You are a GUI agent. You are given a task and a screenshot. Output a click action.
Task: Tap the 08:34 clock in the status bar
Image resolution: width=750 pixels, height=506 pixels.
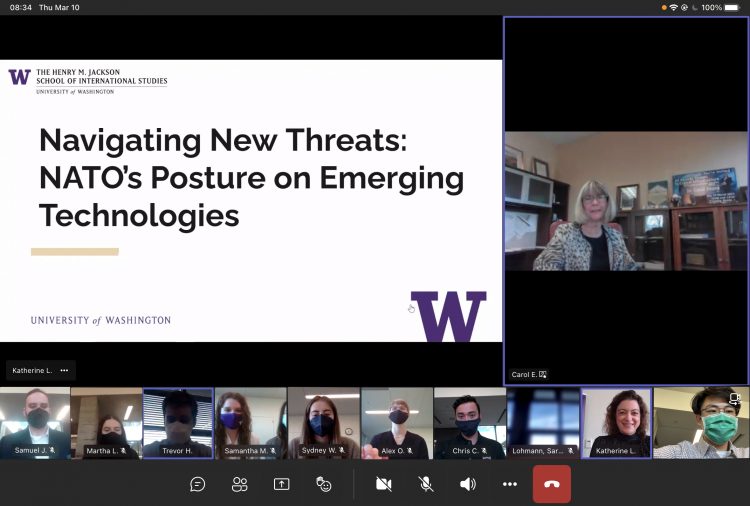pos(21,7)
